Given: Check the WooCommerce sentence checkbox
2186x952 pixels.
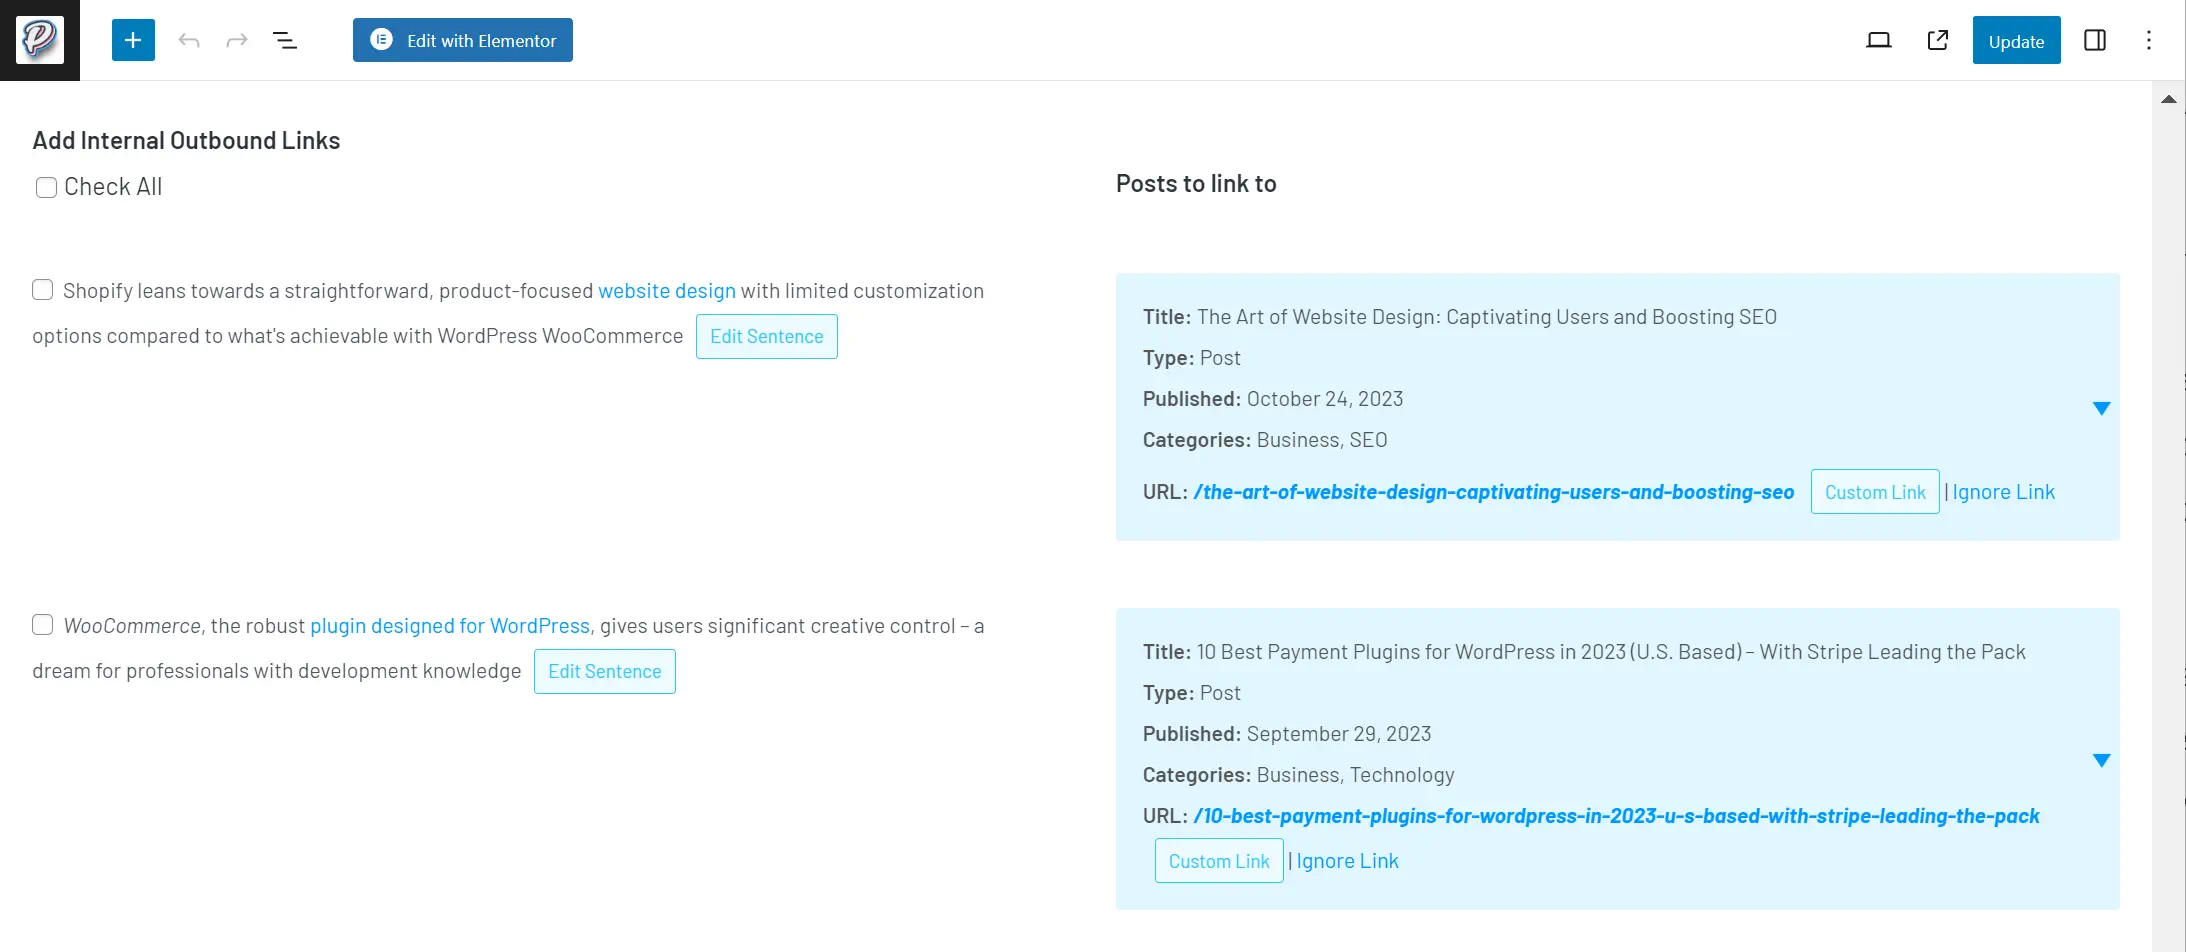Looking at the screenshot, I should [43, 624].
